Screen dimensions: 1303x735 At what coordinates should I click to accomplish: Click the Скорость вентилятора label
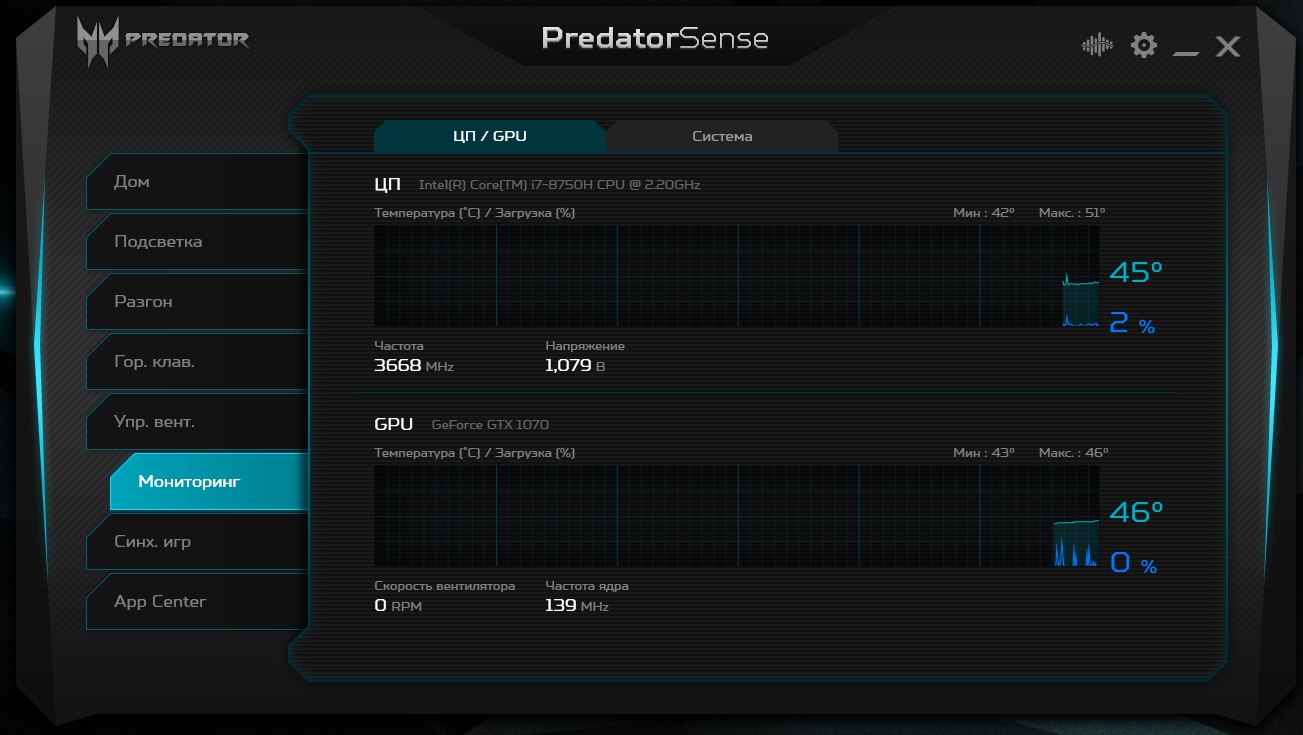pos(445,586)
